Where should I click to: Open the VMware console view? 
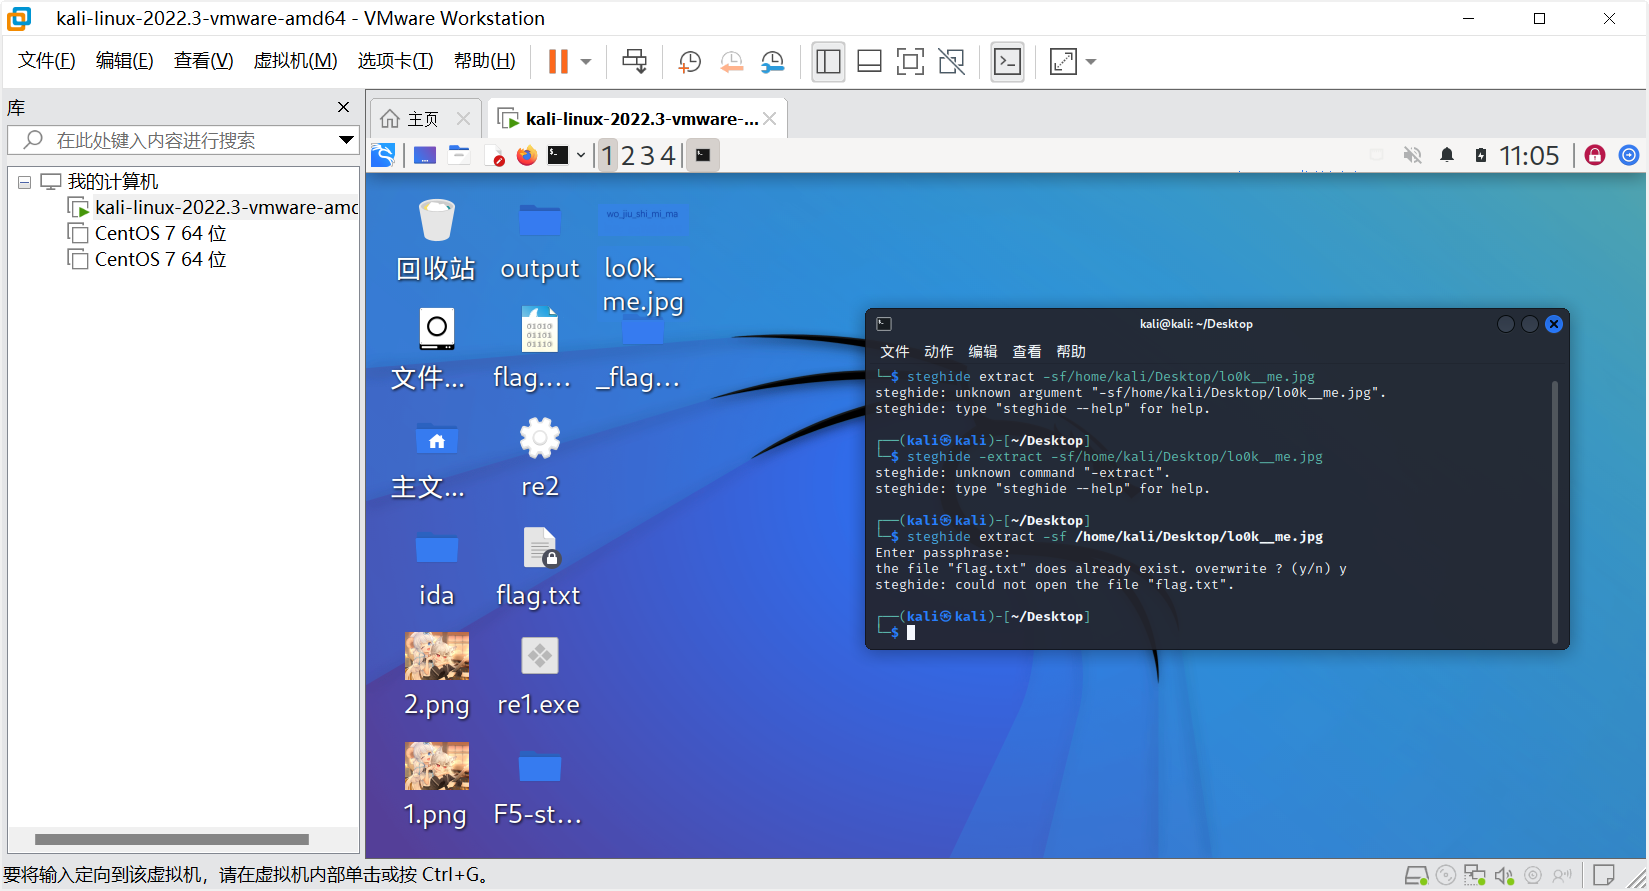click(x=1007, y=61)
